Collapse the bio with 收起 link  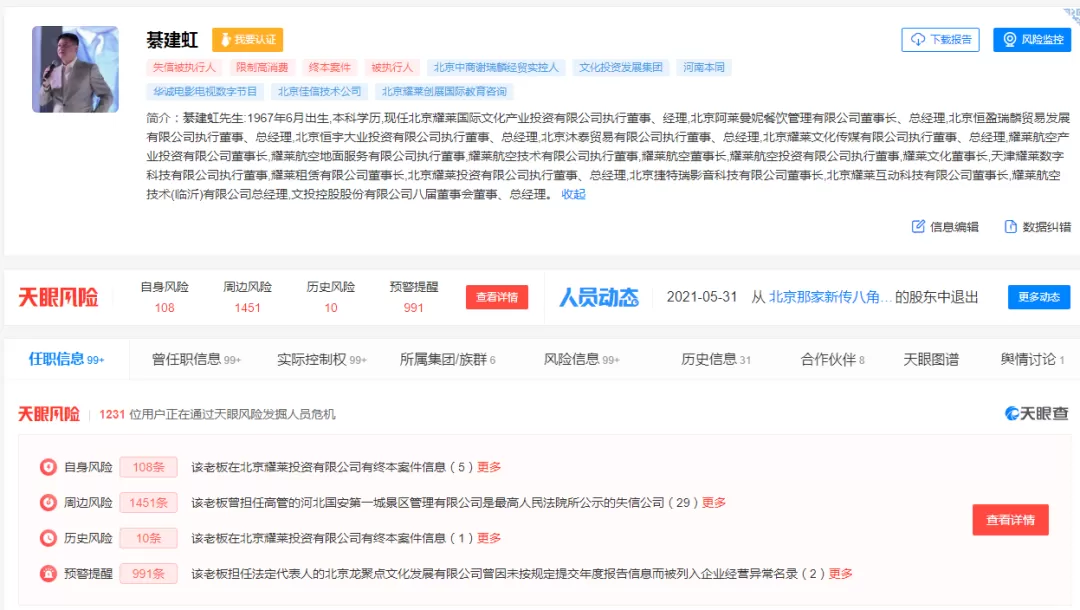[x=573, y=194]
